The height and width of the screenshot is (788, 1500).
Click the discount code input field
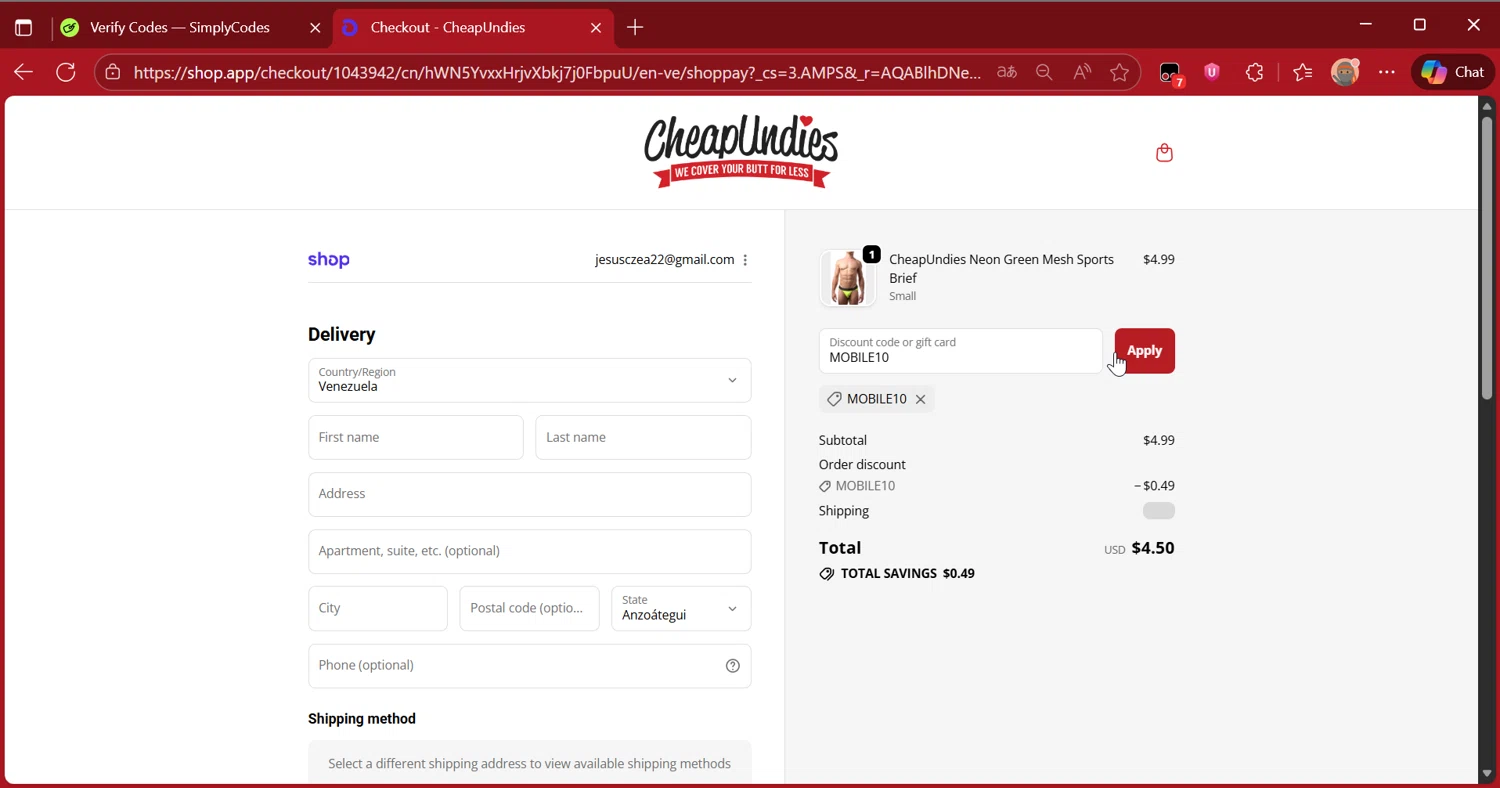click(x=960, y=351)
